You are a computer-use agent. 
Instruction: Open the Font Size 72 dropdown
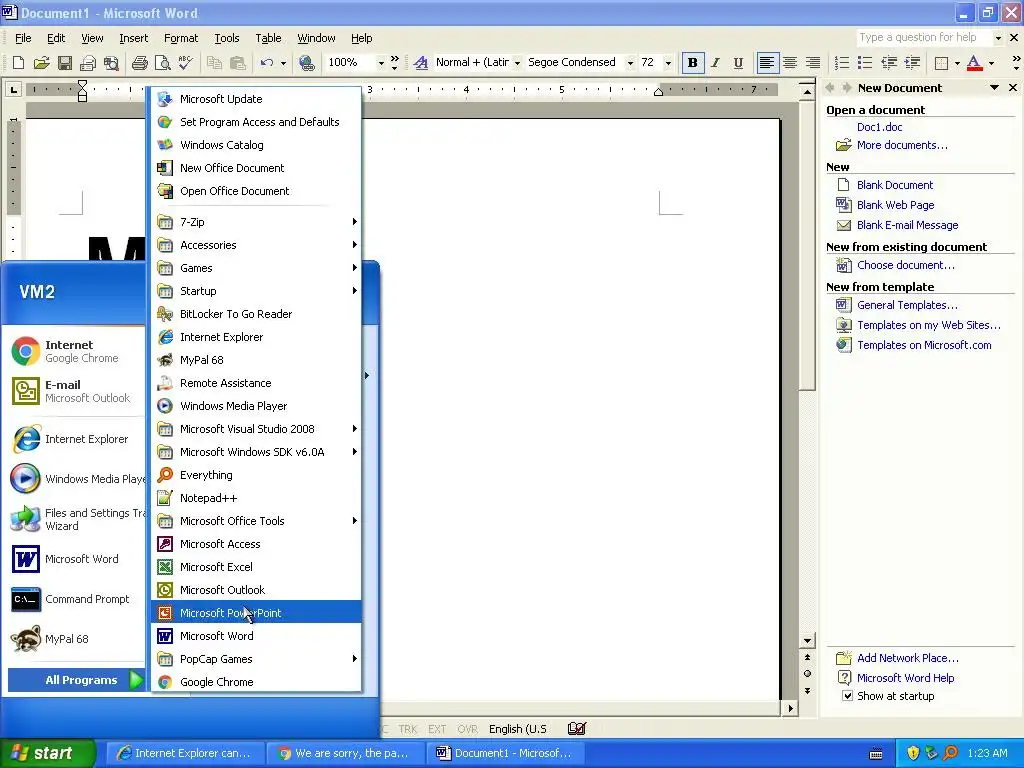coord(668,63)
